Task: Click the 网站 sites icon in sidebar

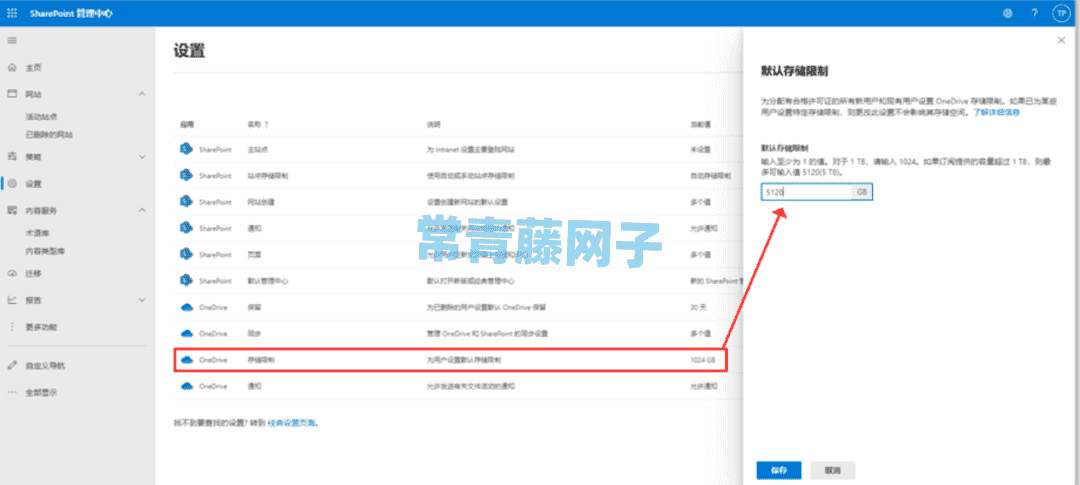Action: [12, 93]
